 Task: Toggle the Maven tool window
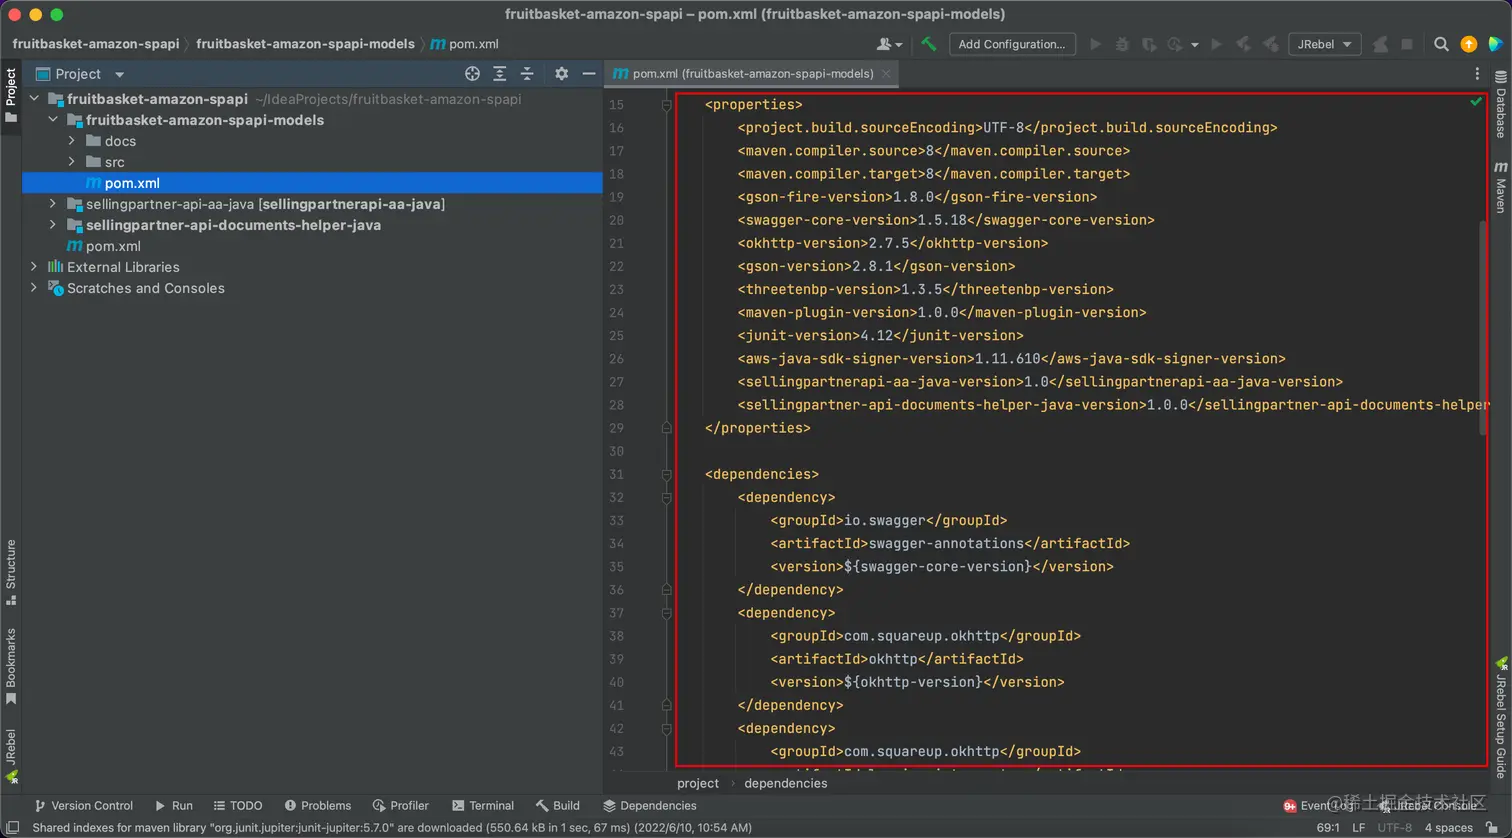click(1501, 187)
